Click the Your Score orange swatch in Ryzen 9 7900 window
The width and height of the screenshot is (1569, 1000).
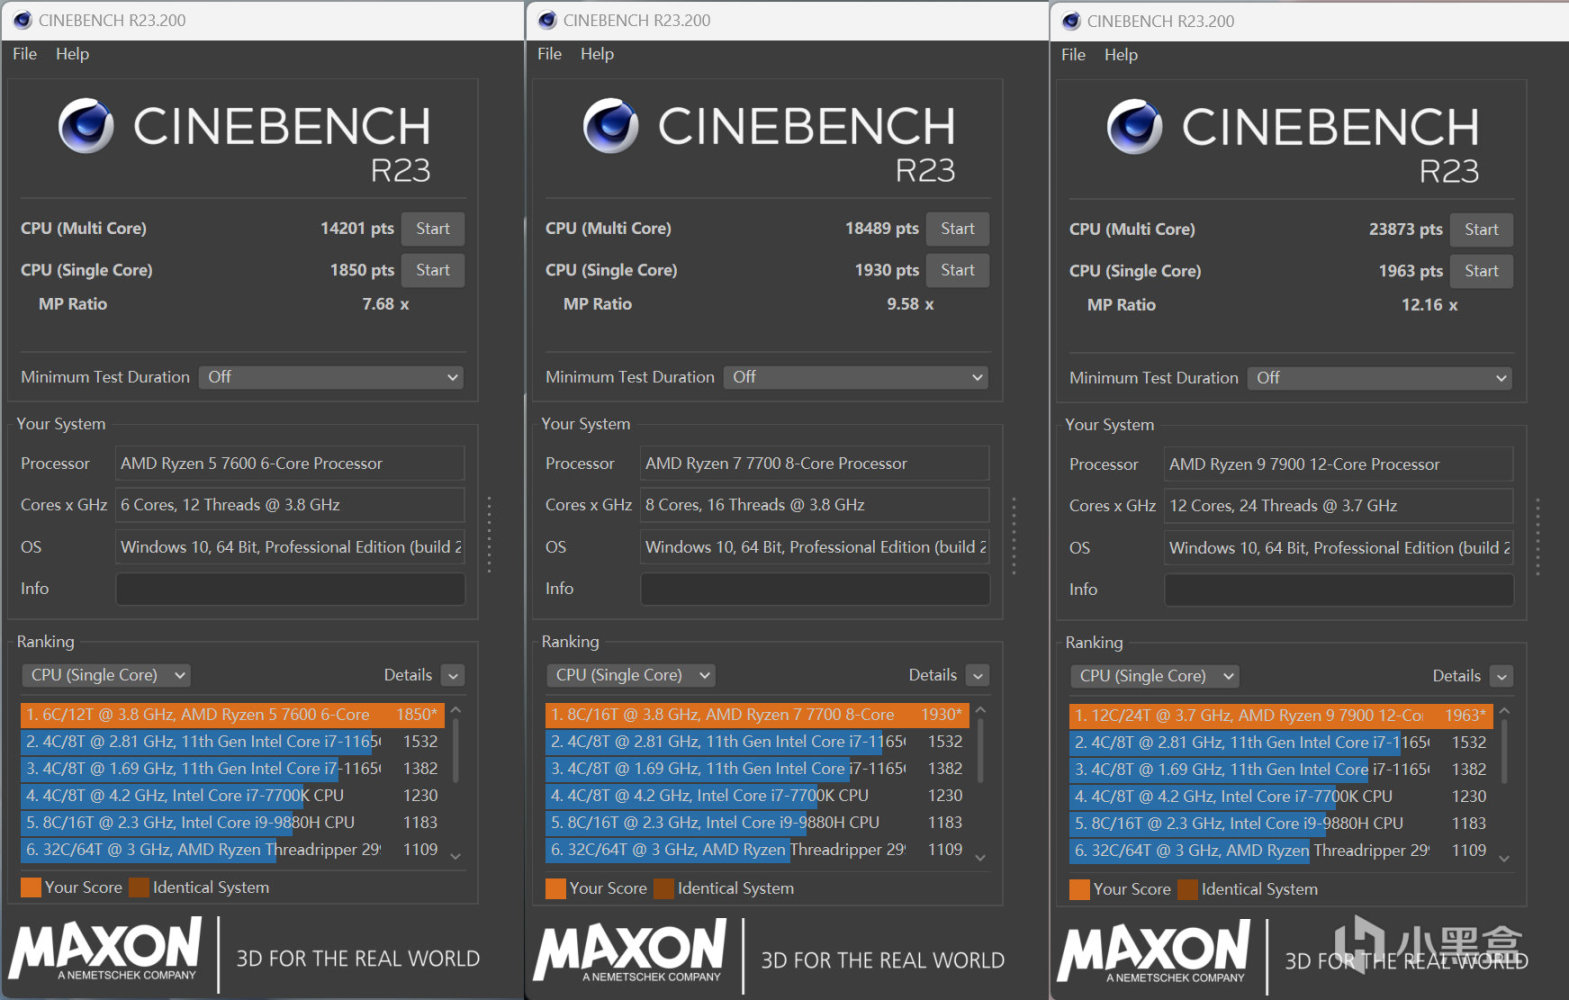tap(1079, 889)
